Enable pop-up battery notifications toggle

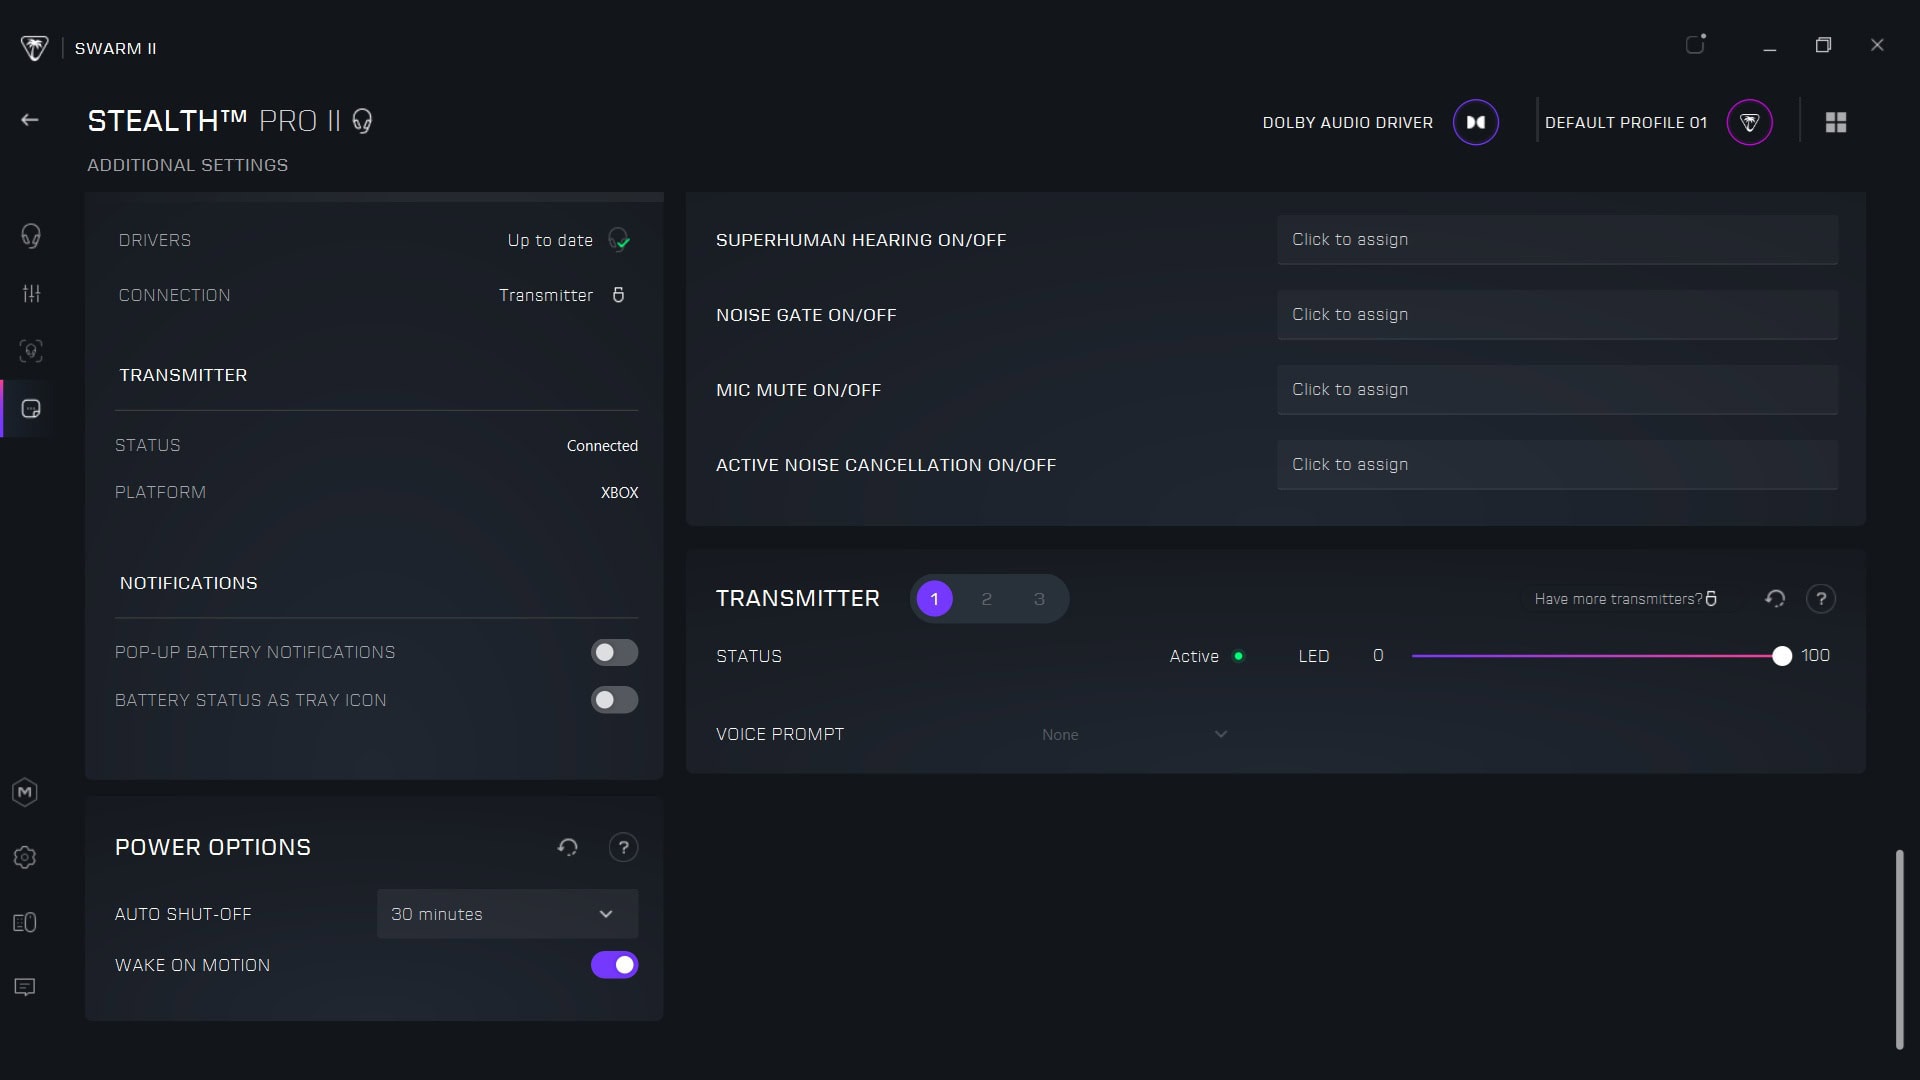(x=614, y=652)
